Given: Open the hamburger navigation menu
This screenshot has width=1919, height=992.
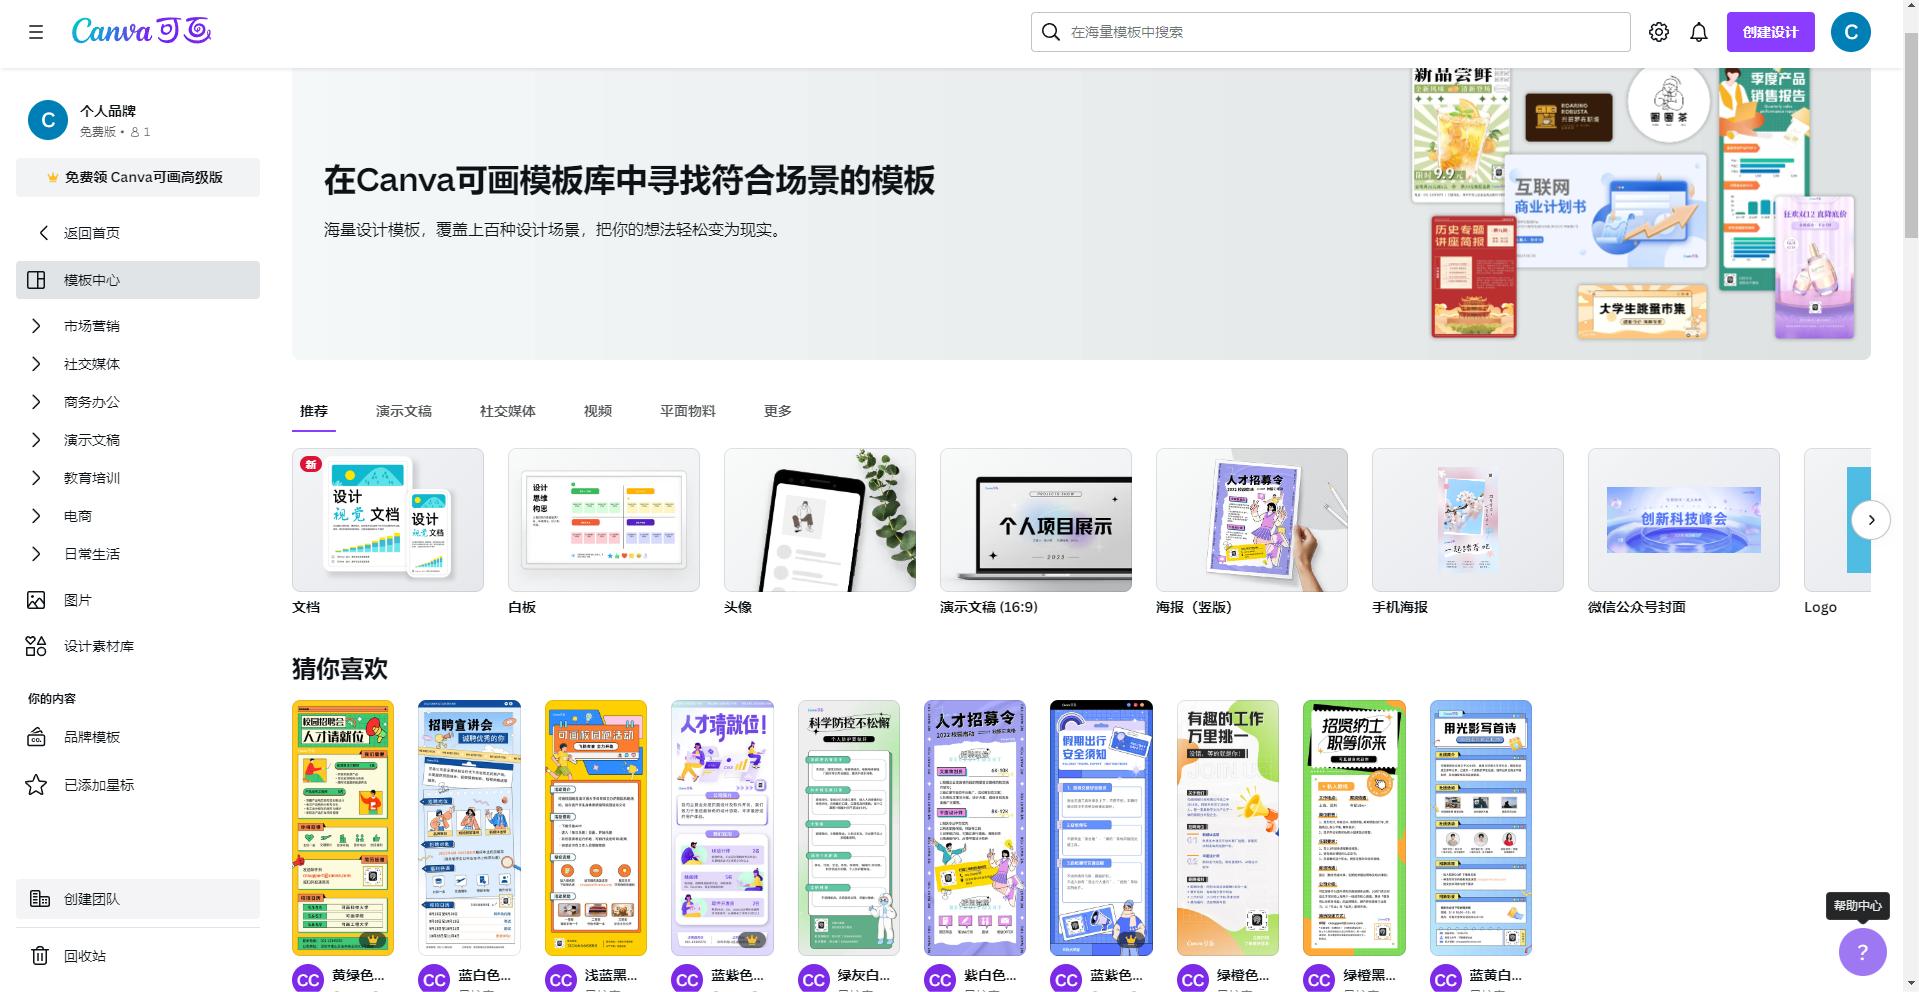Looking at the screenshot, I should 37,31.
